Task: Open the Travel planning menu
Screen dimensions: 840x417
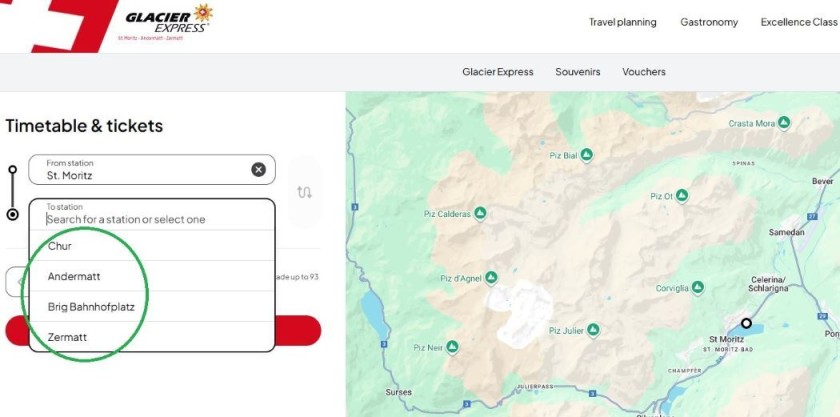Action: tap(622, 22)
